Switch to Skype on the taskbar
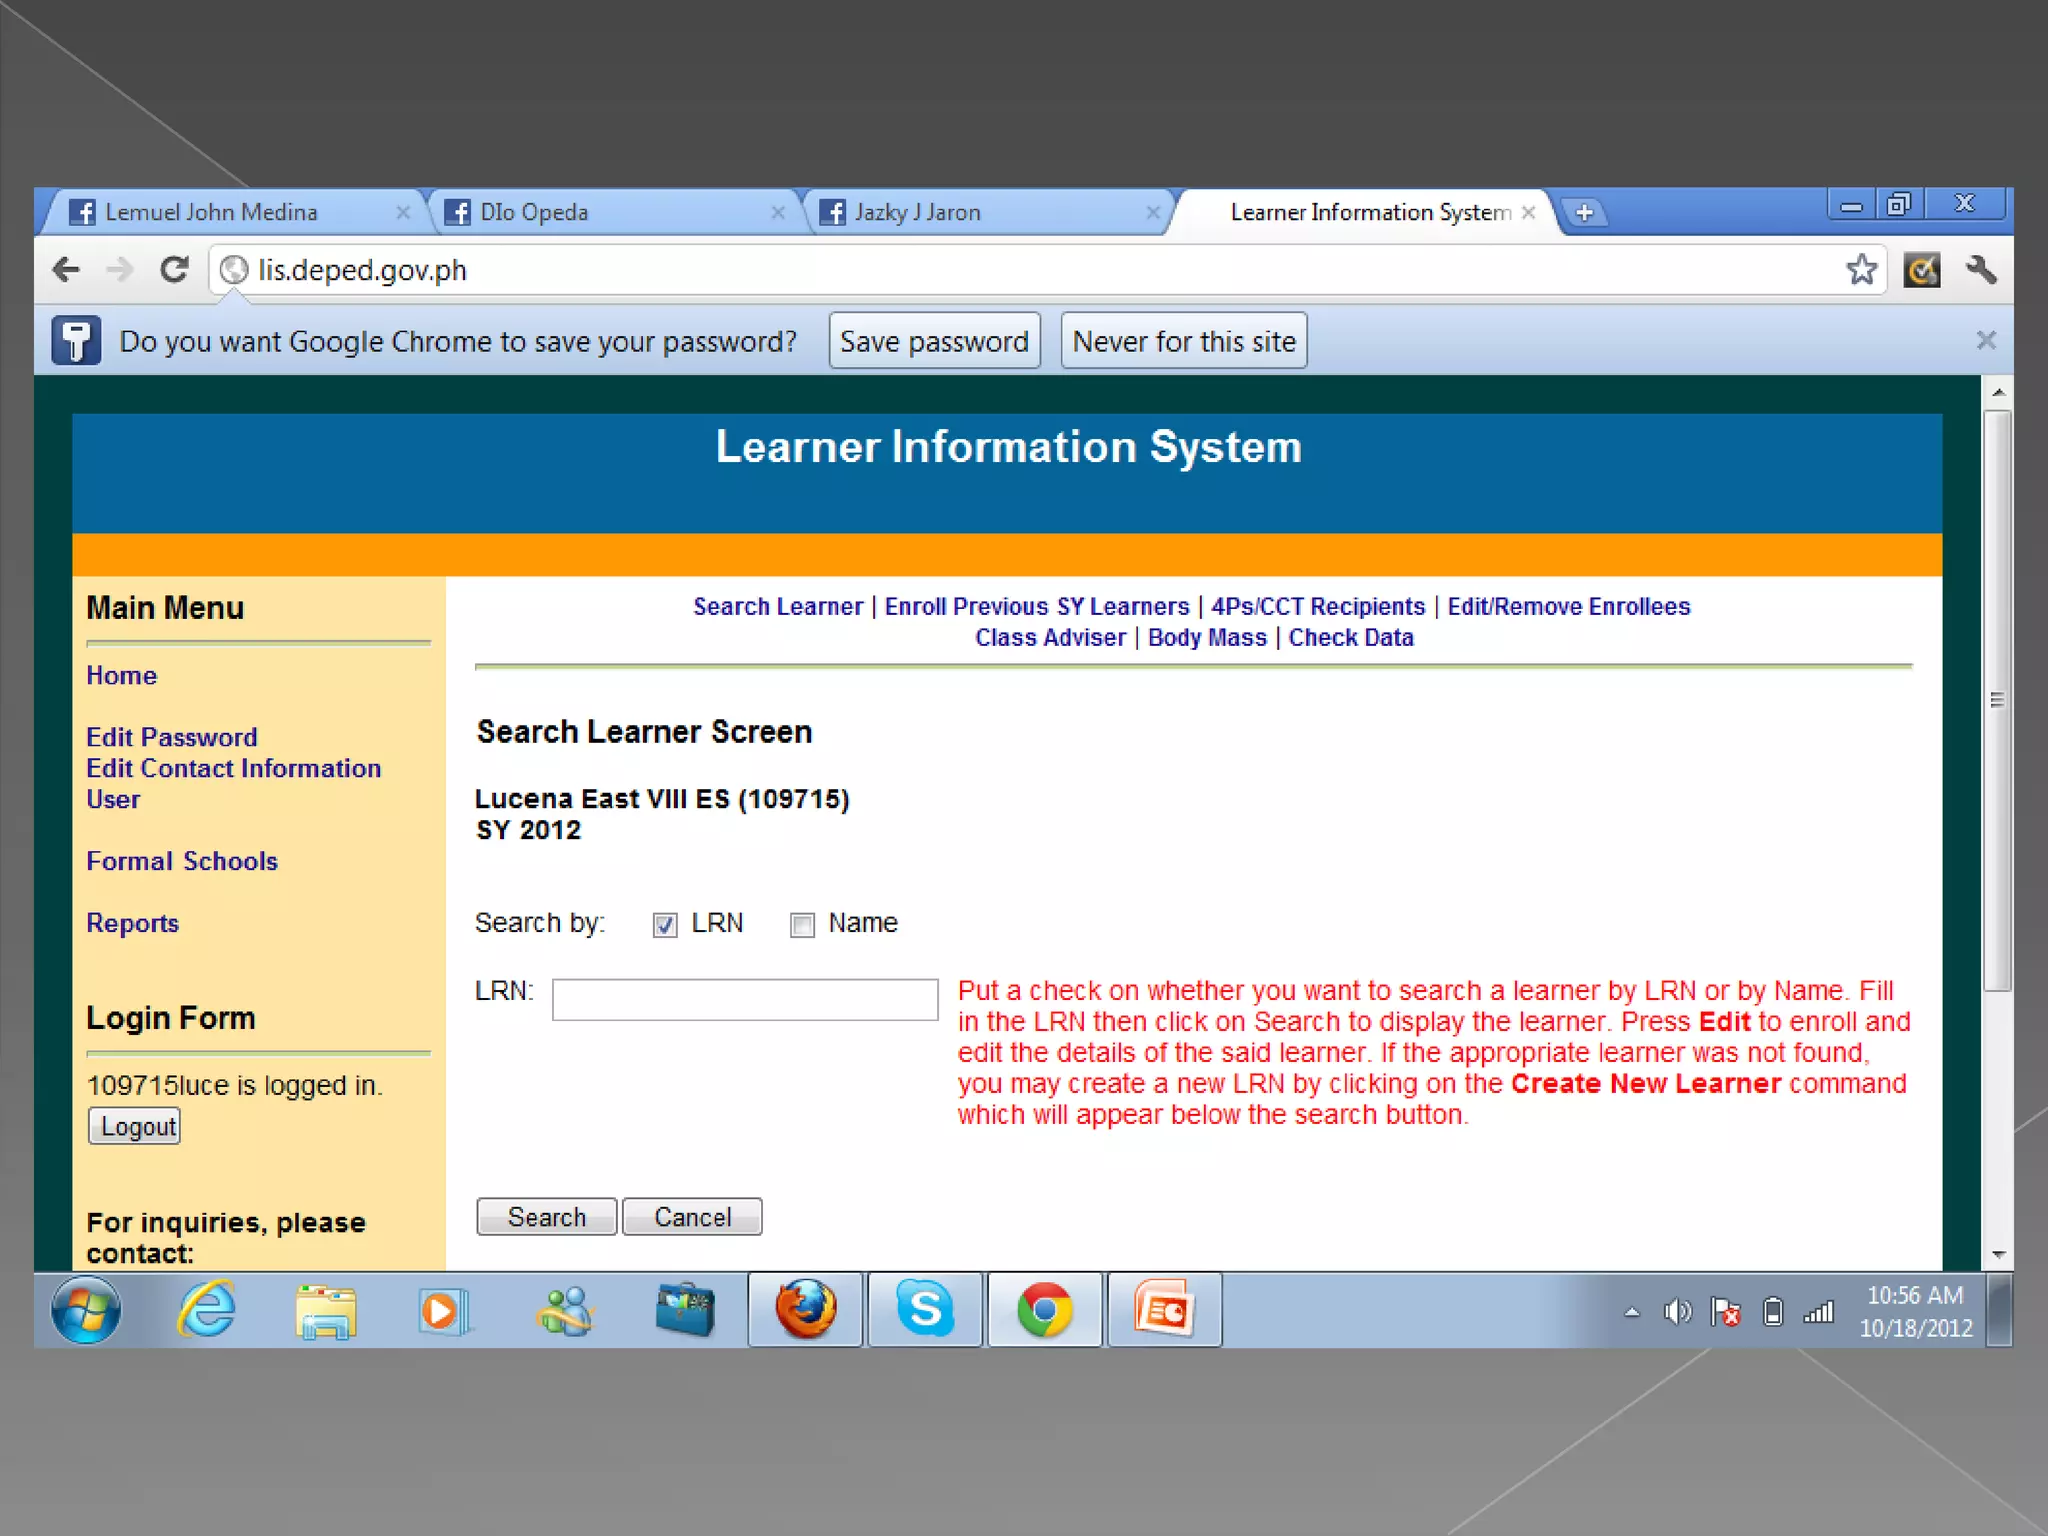 tap(925, 1310)
